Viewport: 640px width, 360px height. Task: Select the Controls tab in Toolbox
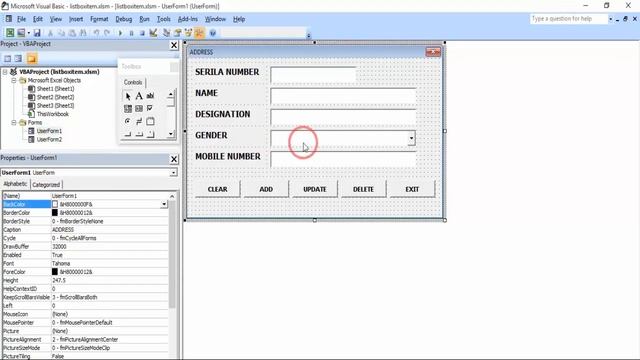(133, 82)
